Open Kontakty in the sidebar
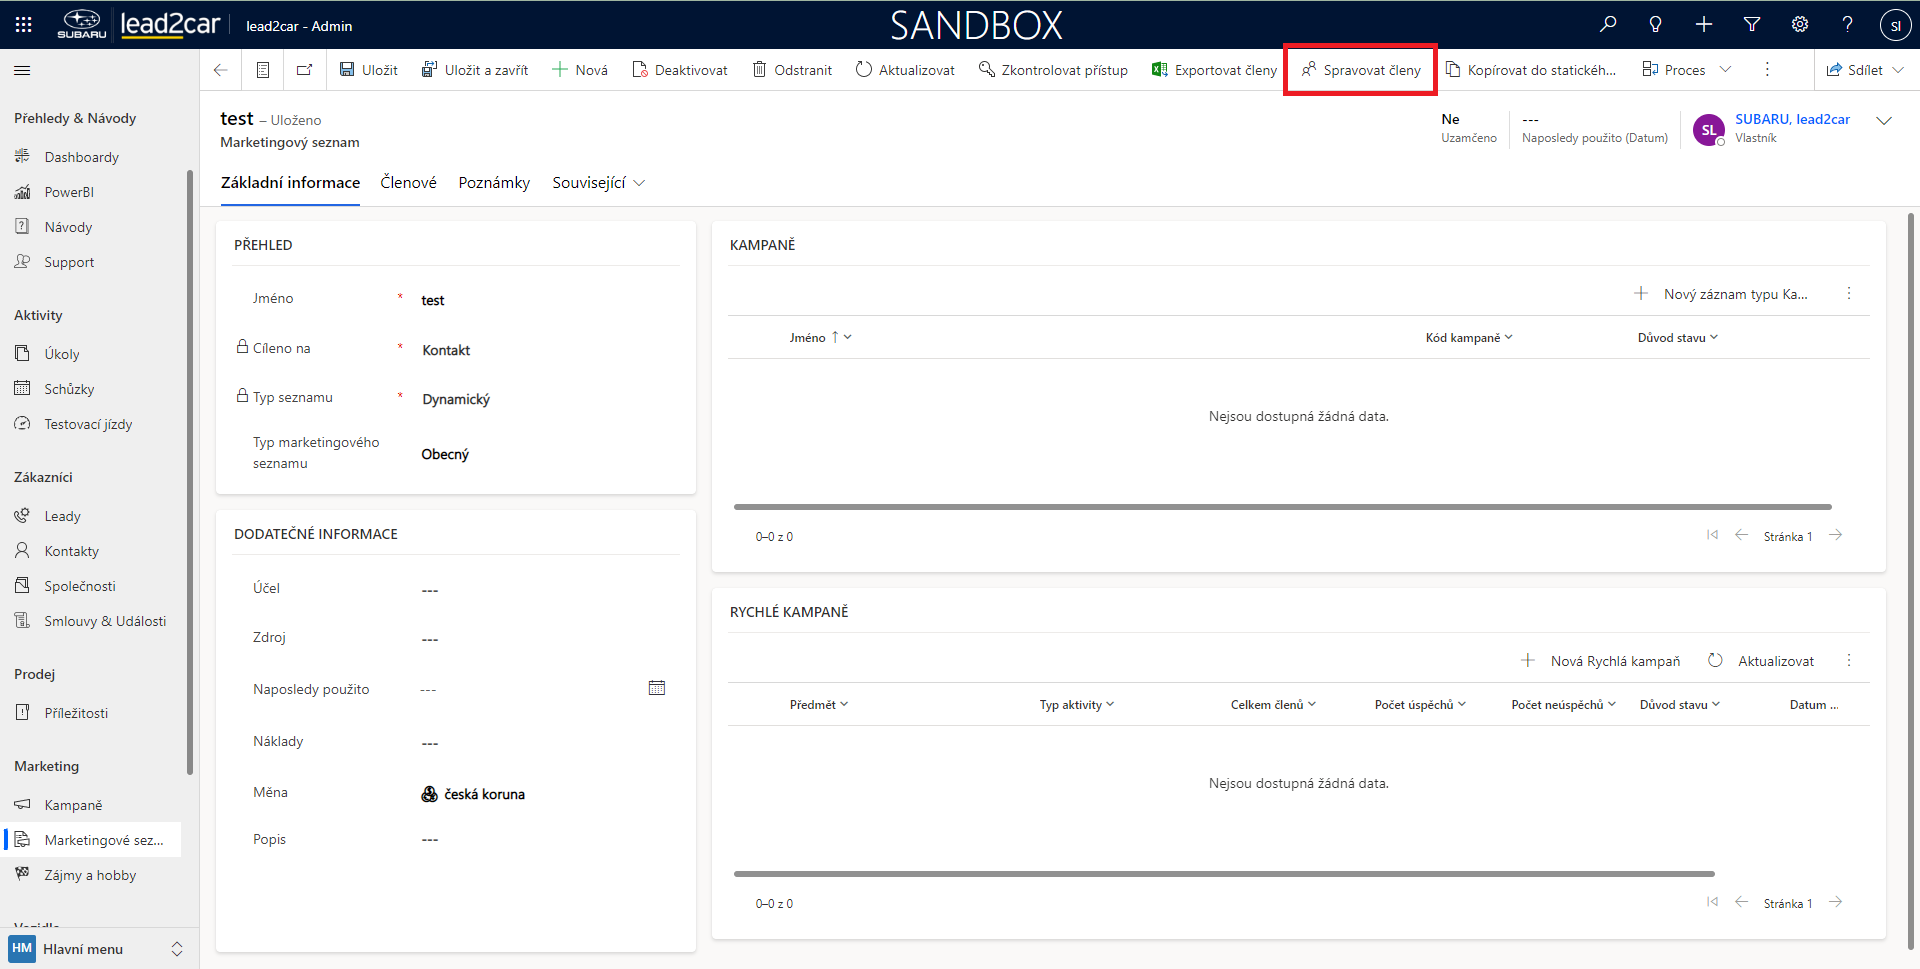This screenshot has width=1920, height=969. coord(71,551)
